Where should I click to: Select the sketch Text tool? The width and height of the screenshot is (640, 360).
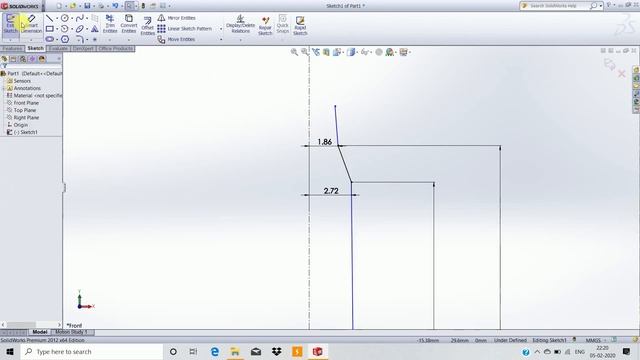click(x=95, y=29)
